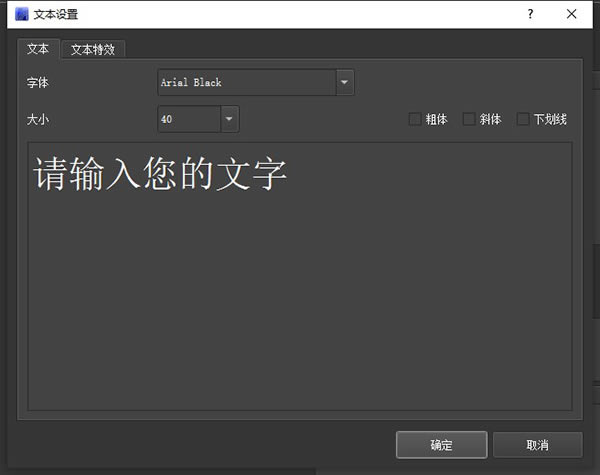This screenshot has width=600, height=475.
Task: Switch to the 文本 tab
Action: point(38,49)
